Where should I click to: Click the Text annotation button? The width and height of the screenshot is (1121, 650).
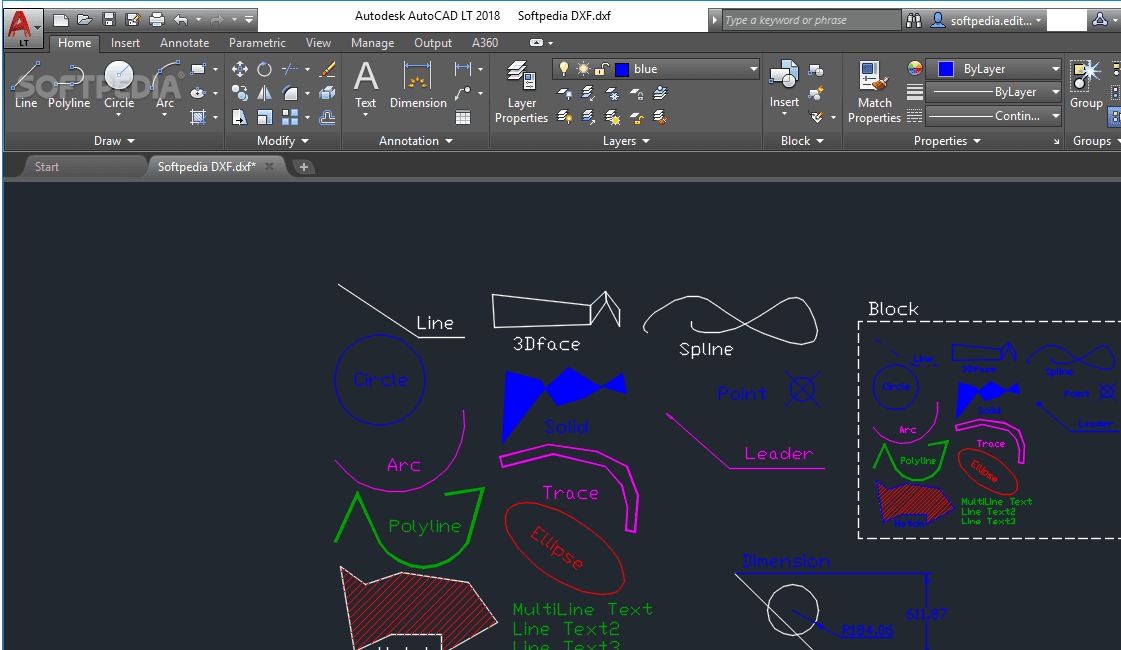[365, 88]
